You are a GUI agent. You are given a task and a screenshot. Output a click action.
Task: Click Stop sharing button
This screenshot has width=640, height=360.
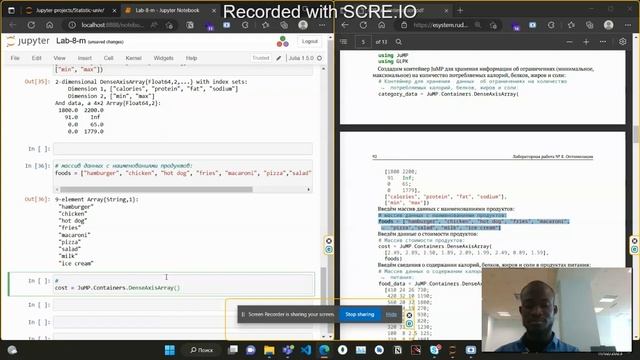(360, 314)
